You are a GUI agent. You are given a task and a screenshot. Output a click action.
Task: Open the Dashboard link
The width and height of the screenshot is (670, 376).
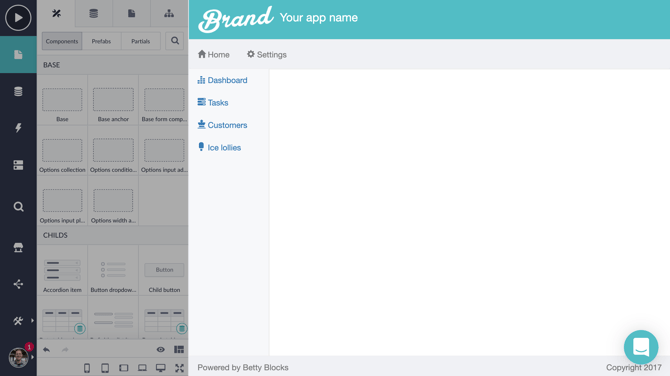pyautogui.click(x=222, y=80)
